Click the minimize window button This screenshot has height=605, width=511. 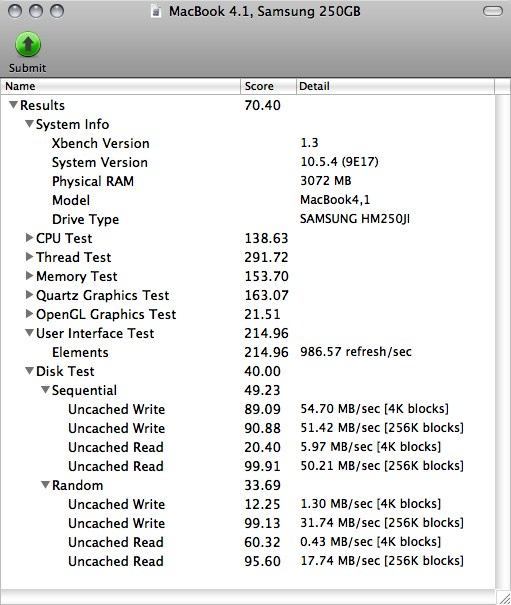(x=36, y=11)
